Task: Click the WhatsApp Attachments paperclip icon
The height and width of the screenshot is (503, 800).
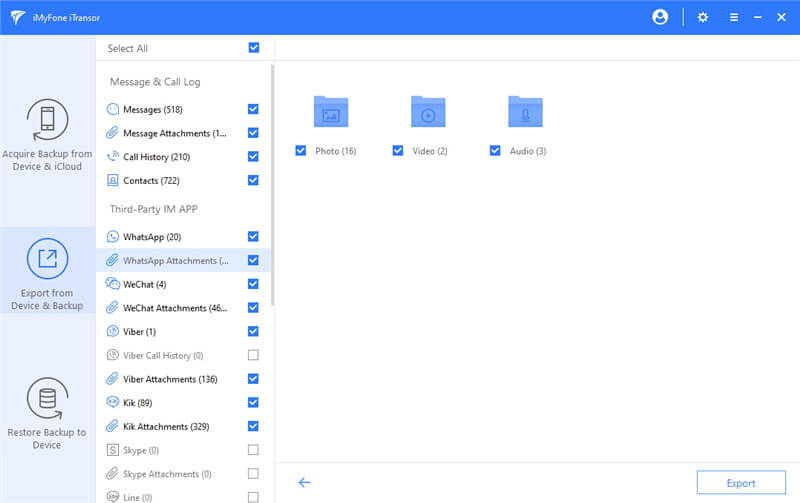Action: (x=112, y=260)
